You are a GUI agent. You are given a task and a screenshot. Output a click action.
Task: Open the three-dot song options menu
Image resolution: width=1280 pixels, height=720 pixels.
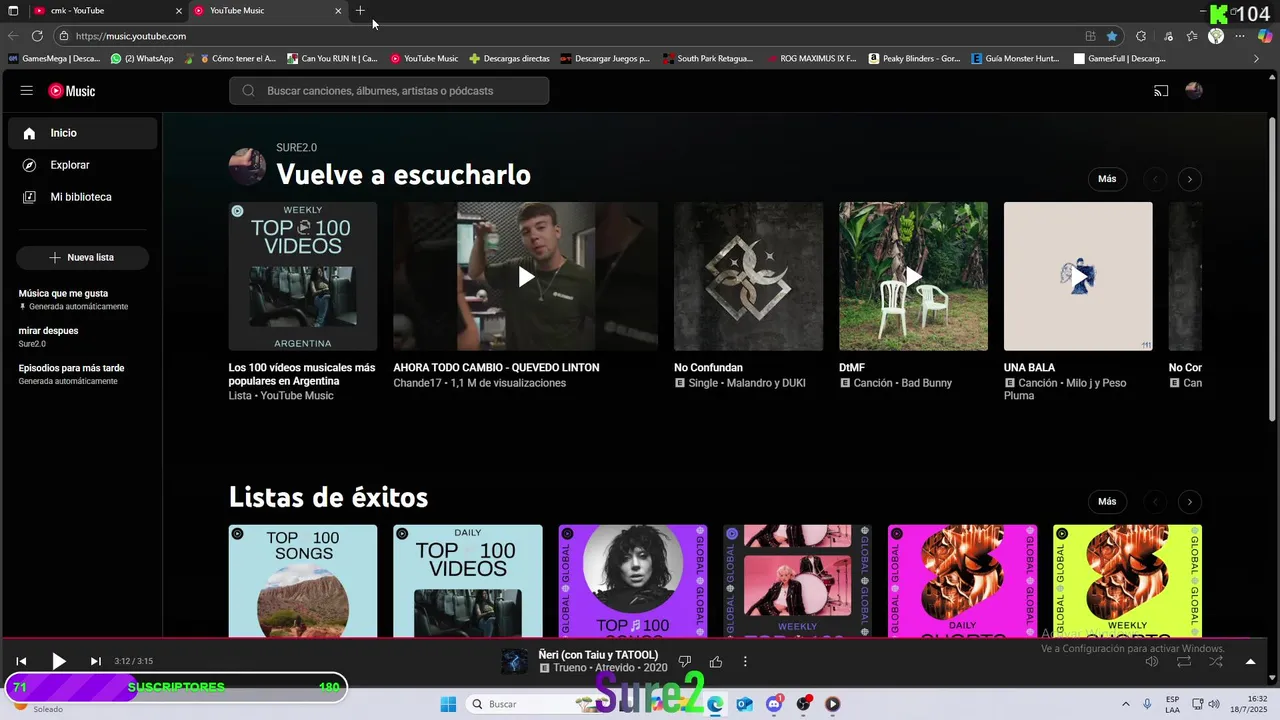[745, 661]
